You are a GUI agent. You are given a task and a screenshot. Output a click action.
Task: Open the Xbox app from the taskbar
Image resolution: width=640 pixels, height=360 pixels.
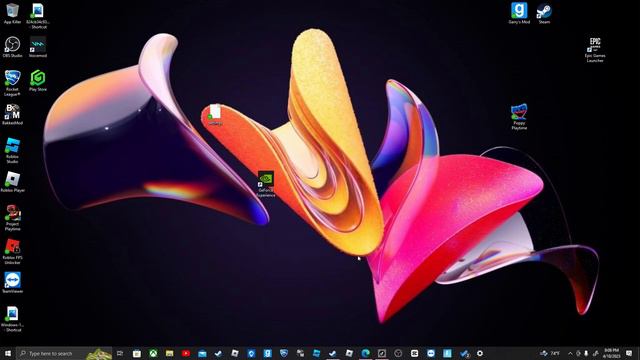153,353
